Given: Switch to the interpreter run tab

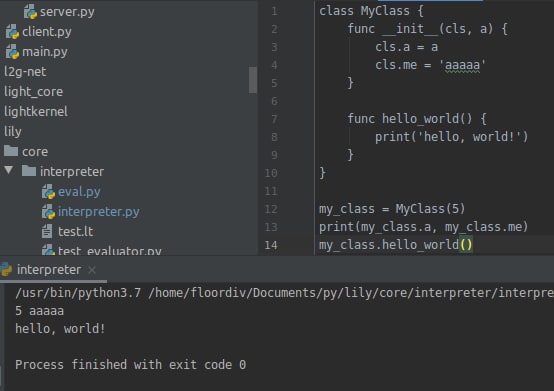Looking at the screenshot, I should [x=49, y=270].
